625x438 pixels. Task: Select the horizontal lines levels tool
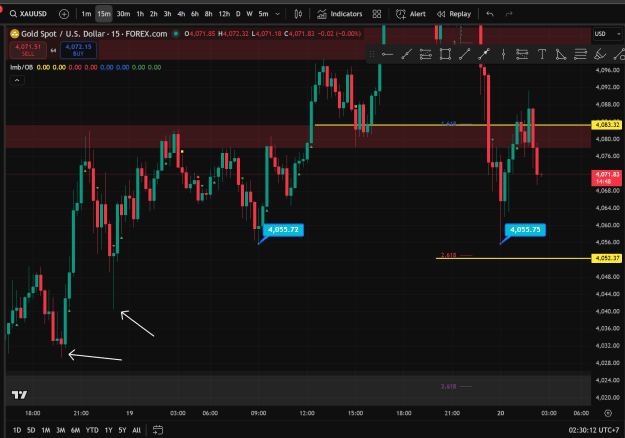[x=580, y=54]
